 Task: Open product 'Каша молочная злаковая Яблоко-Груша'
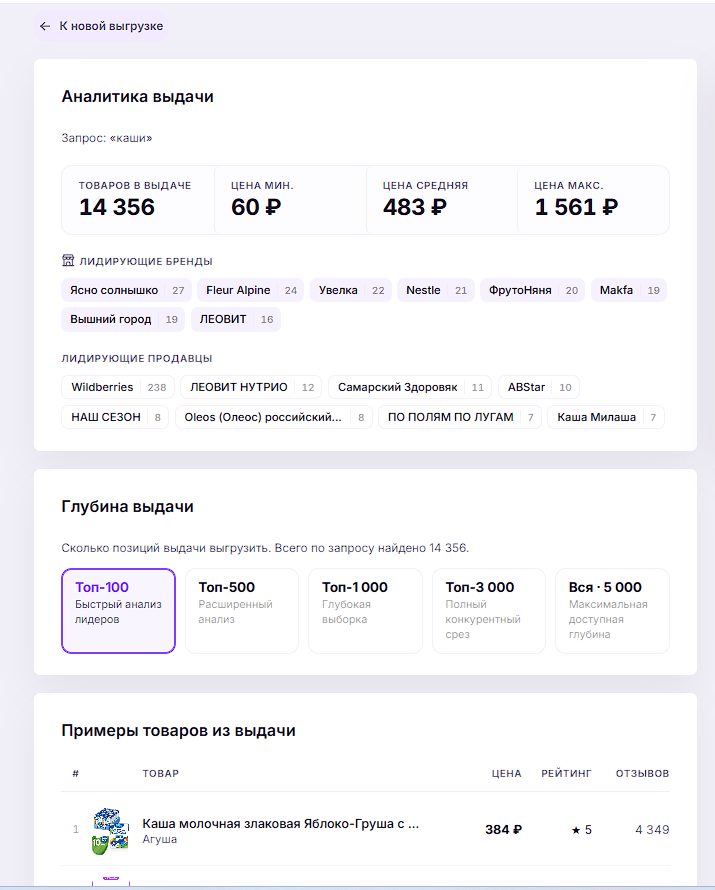pos(280,824)
